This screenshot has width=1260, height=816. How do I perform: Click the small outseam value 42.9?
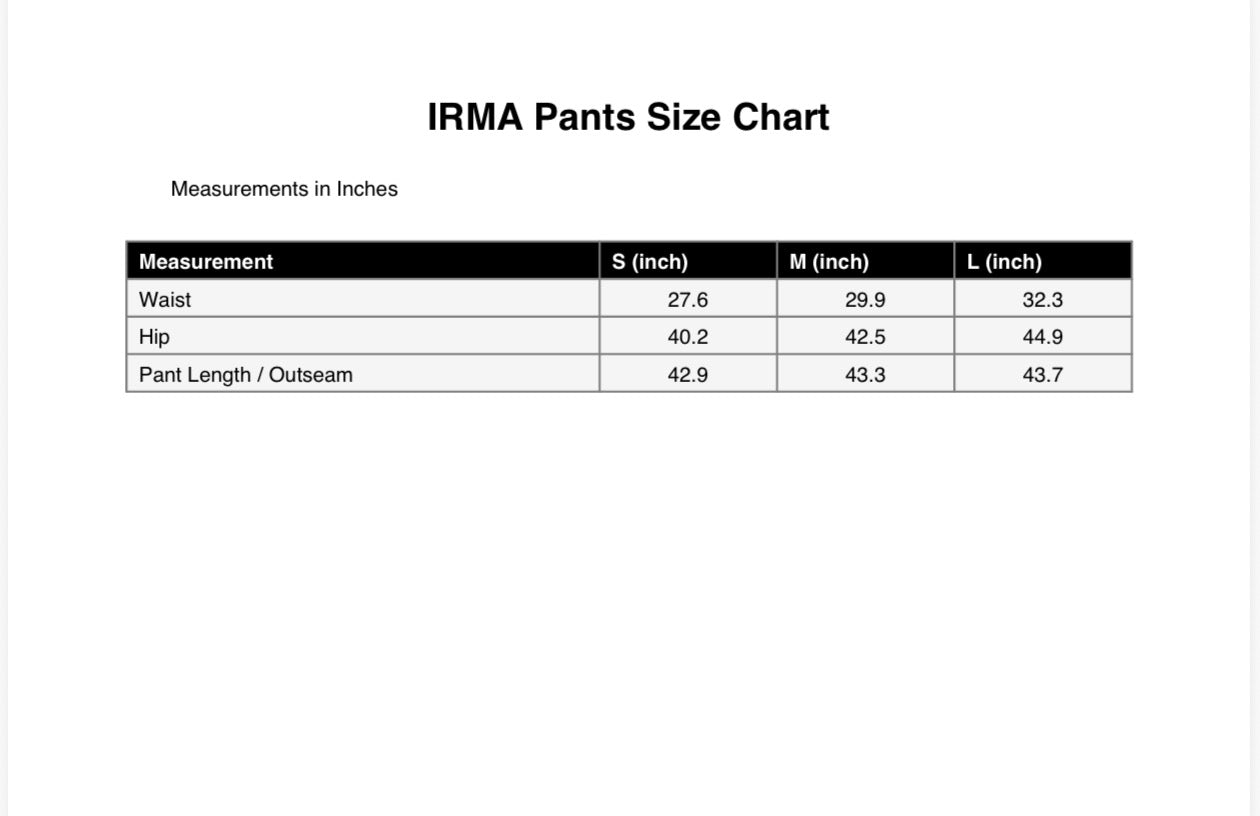[x=688, y=375]
